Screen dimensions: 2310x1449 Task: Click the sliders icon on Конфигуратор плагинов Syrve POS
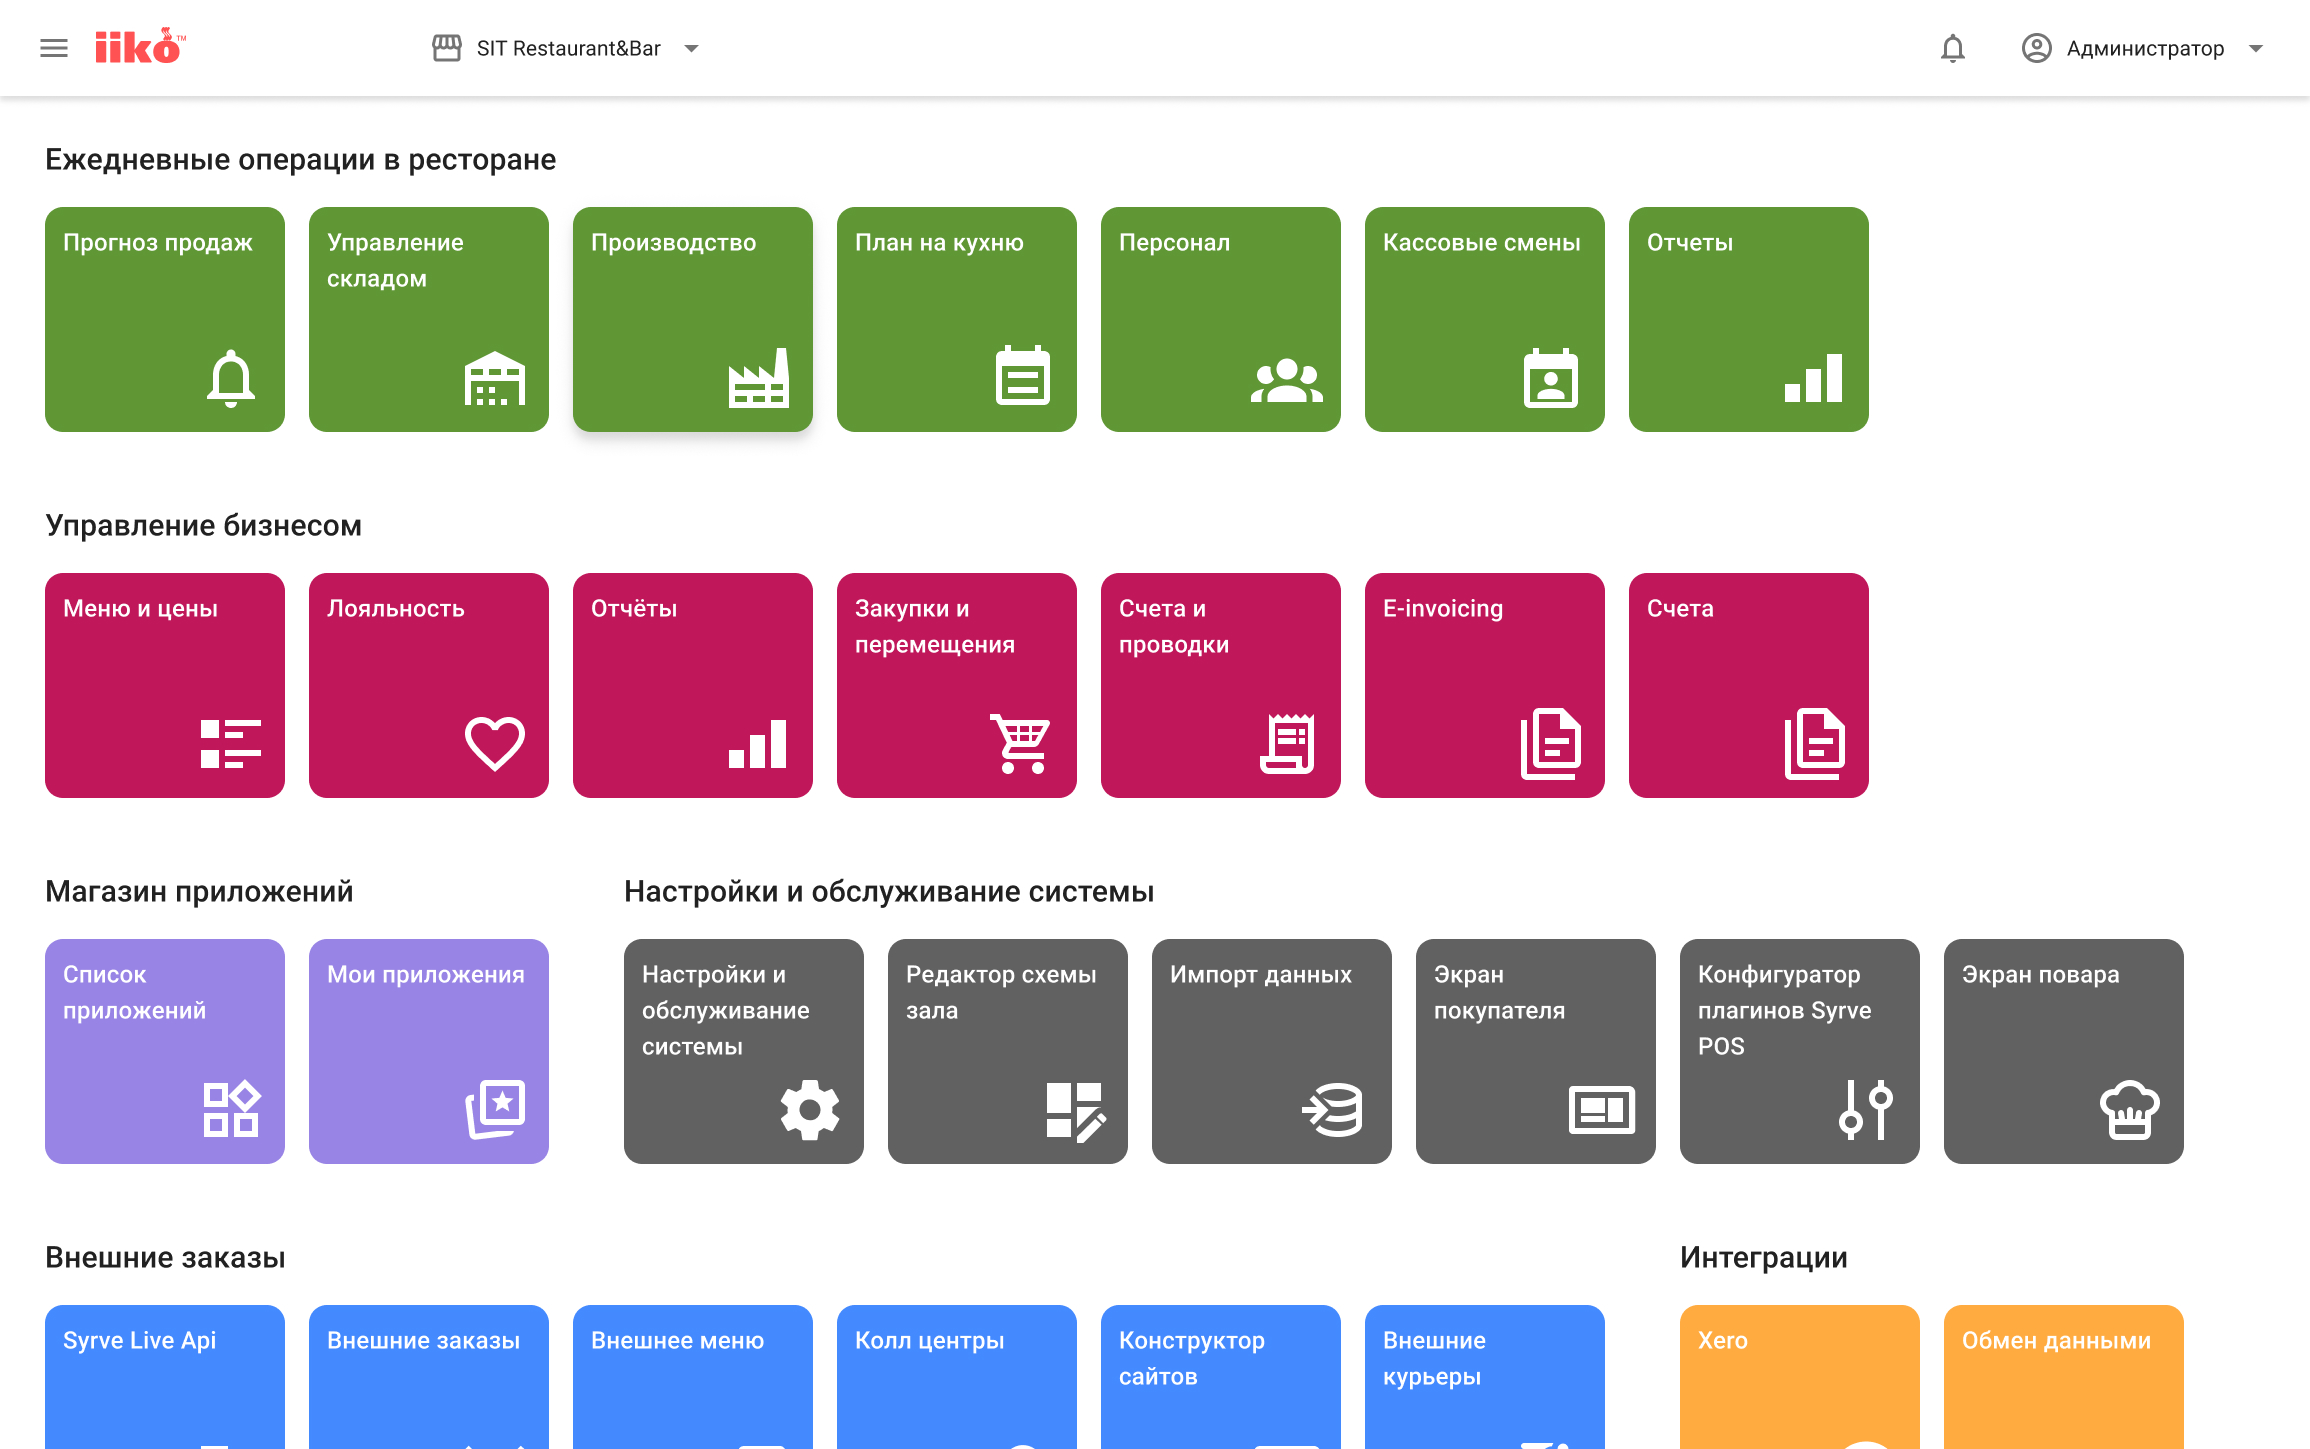coord(1866,1110)
